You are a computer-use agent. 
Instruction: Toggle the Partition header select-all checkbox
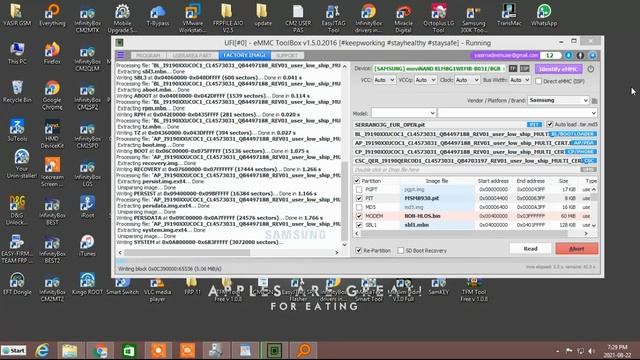pyautogui.click(x=357, y=180)
